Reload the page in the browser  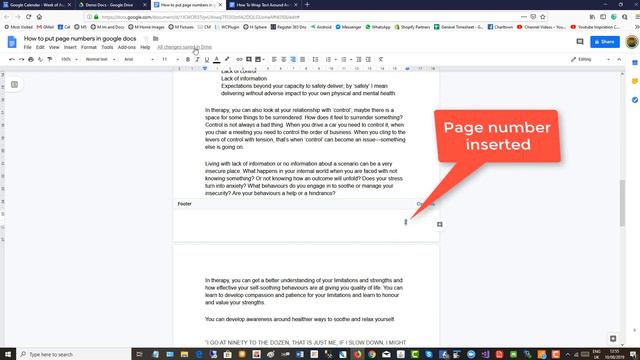coord(28,17)
